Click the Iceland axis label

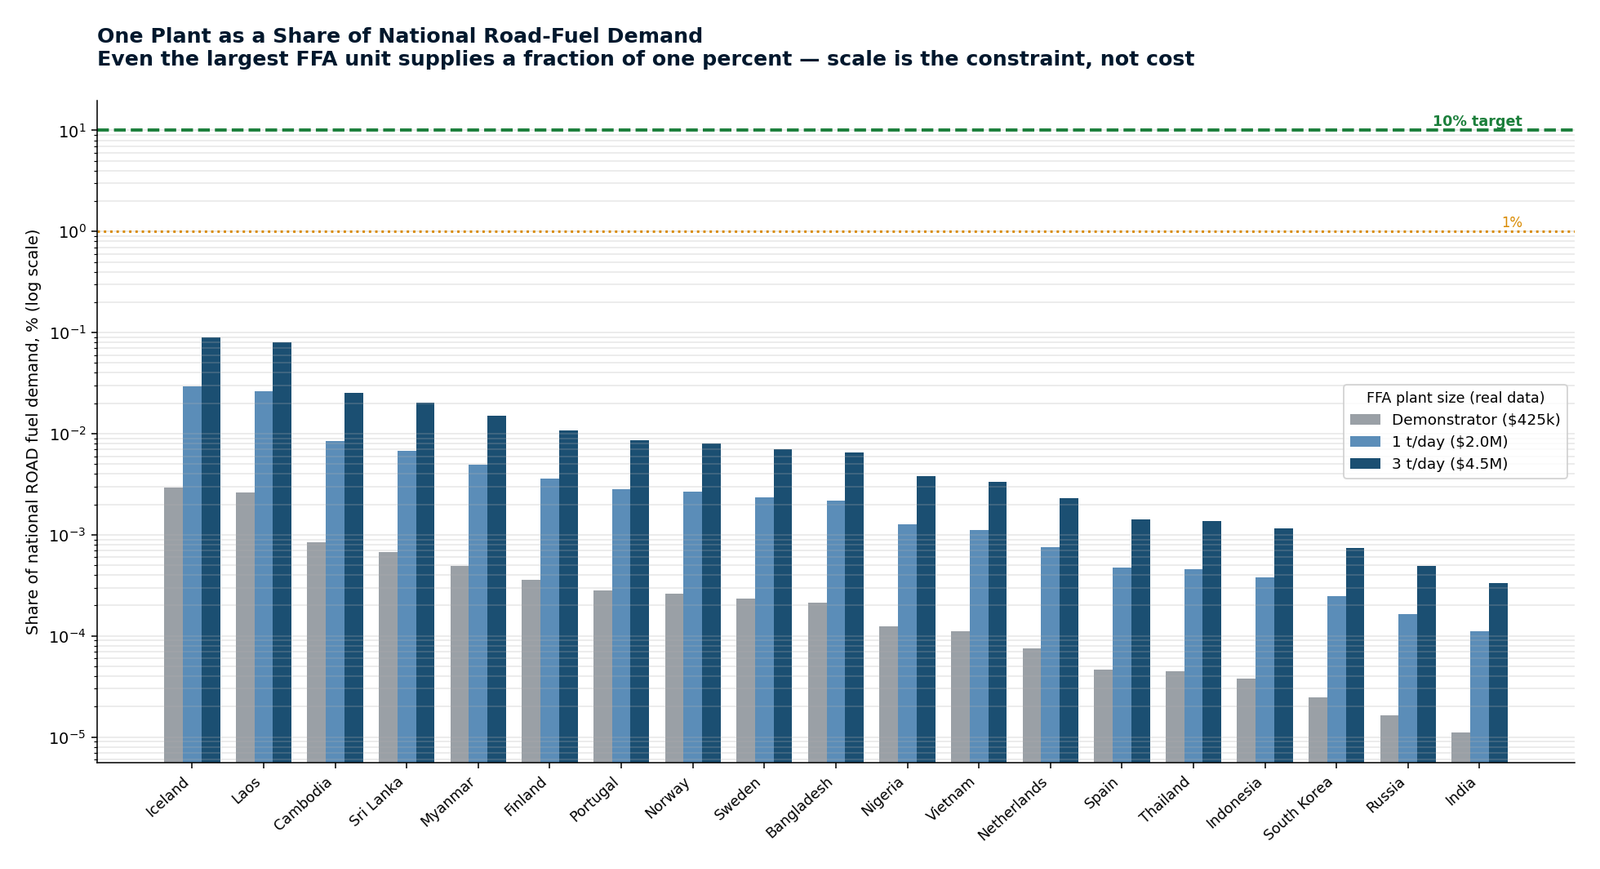(168, 797)
